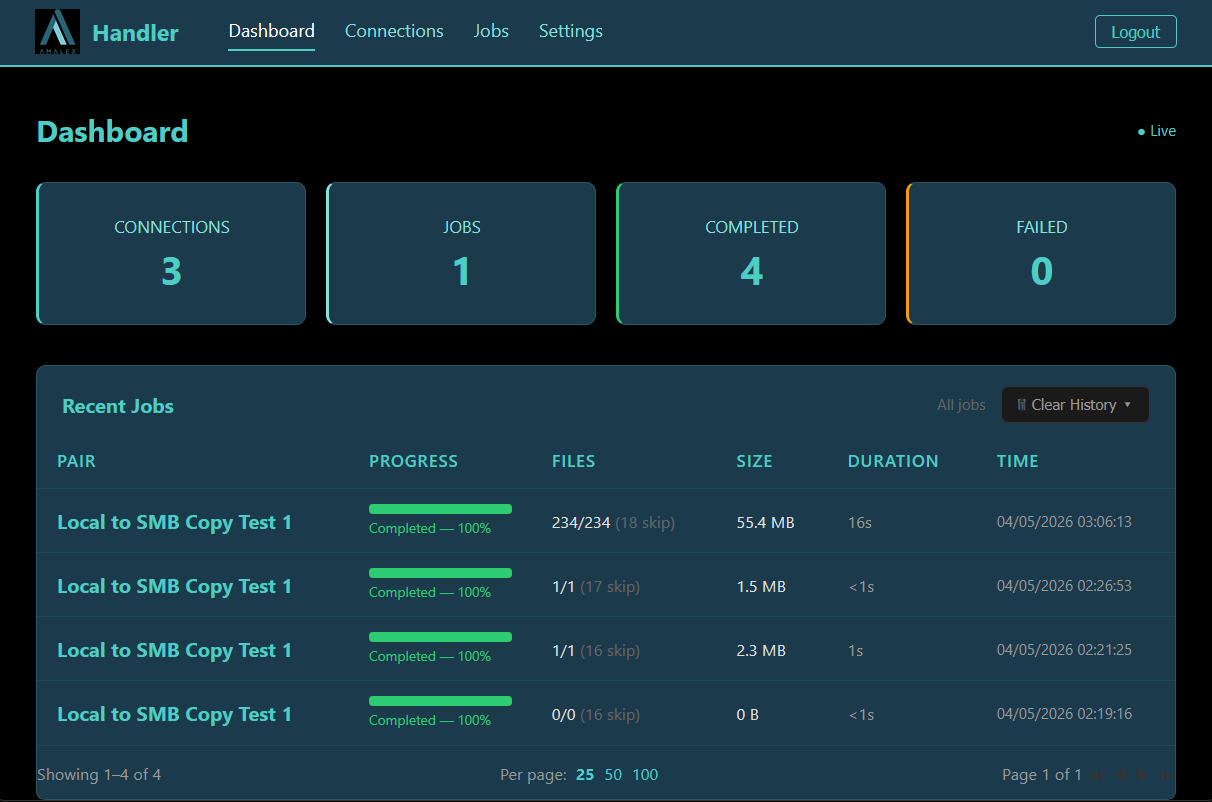Image resolution: width=1212 pixels, height=802 pixels.
Task: Click the Handler brand title
Action: pyautogui.click(x=135, y=33)
